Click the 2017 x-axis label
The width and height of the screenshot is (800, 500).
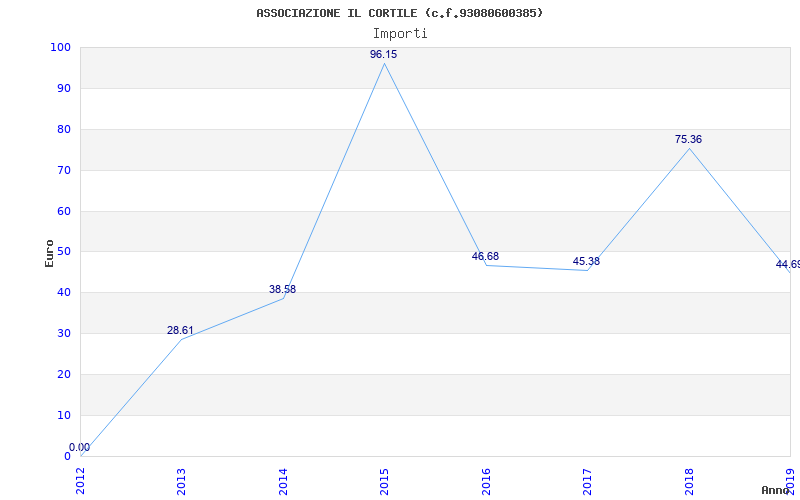click(587, 481)
